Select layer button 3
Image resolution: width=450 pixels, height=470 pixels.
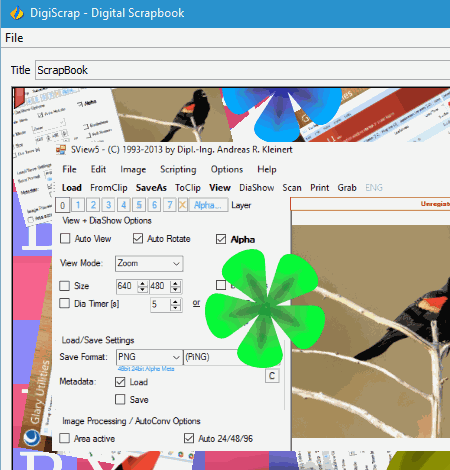tap(108, 205)
